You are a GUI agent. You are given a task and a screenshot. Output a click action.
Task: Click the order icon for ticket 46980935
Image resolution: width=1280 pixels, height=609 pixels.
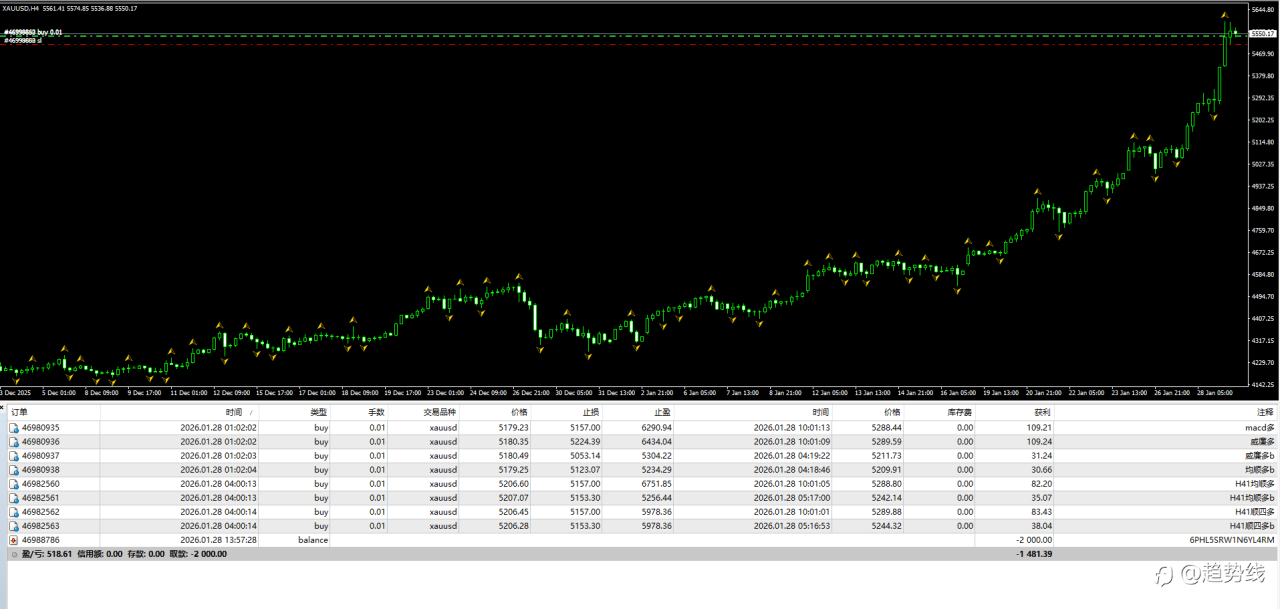tap(14, 427)
